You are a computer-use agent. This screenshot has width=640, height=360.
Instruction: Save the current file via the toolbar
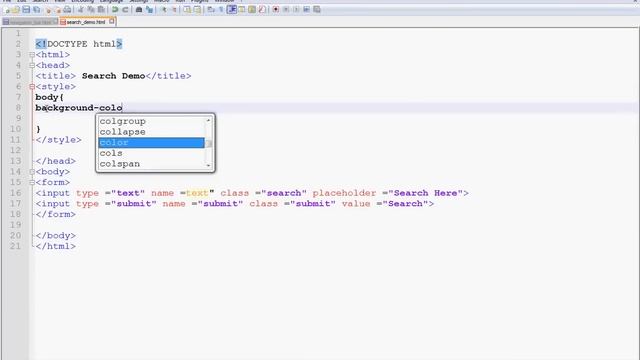(26, 9)
